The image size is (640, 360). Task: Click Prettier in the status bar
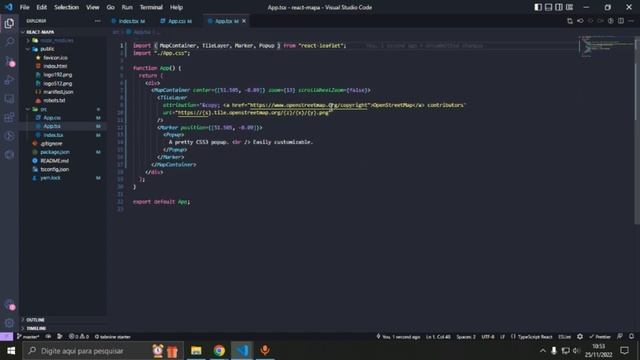pos(600,337)
